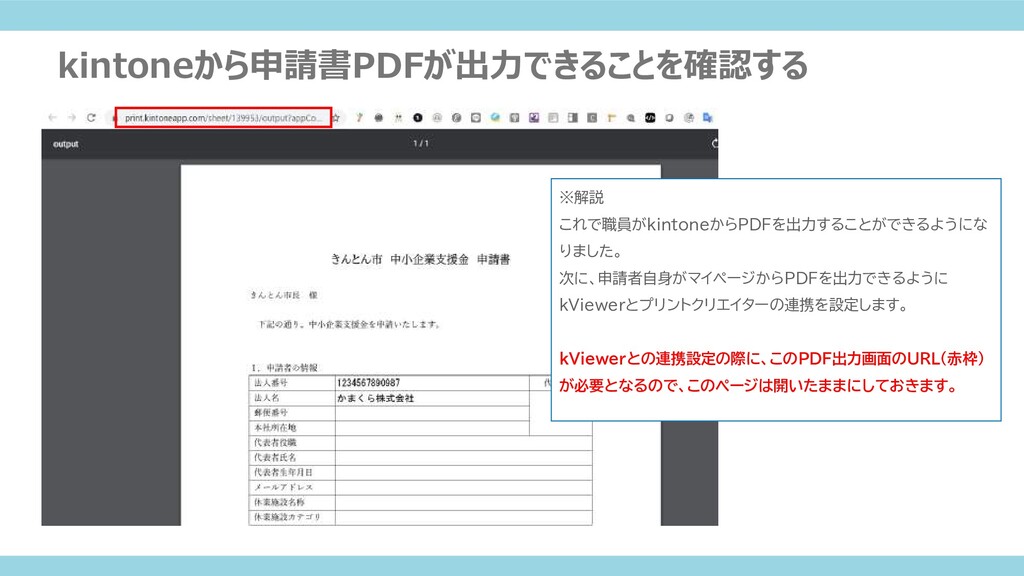Click the '休業施設名称' row label
1024x576 pixels.
pyautogui.click(x=280, y=502)
